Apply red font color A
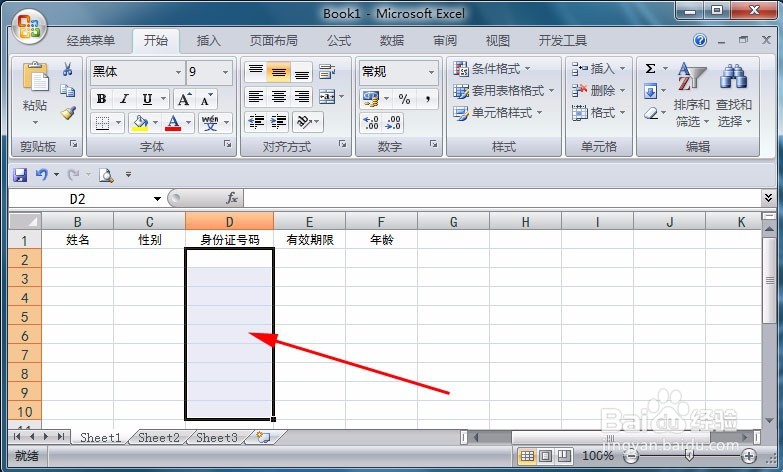The height and width of the screenshot is (472, 783). pyautogui.click(x=173, y=122)
